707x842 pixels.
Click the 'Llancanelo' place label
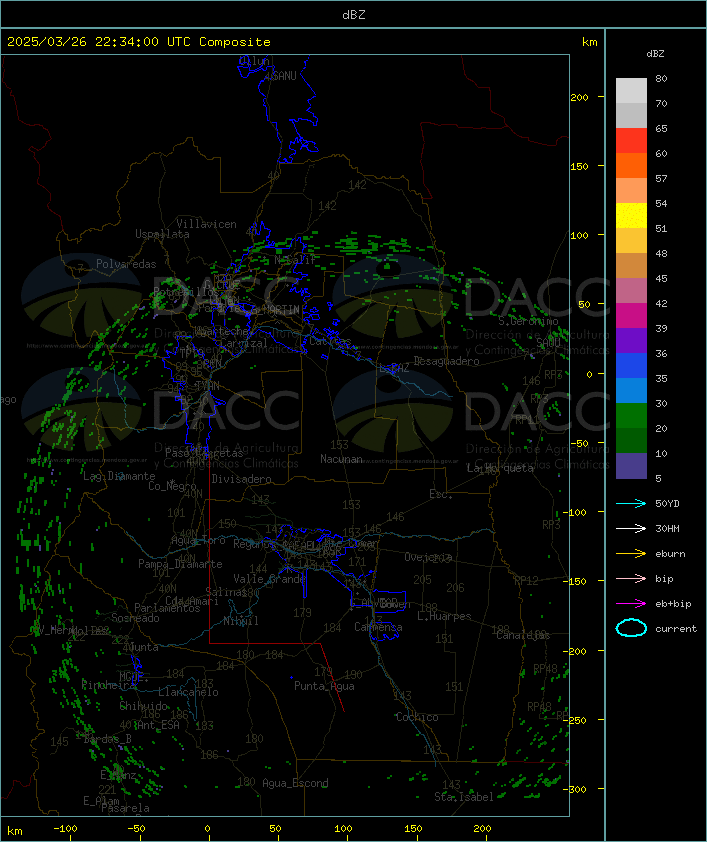point(188,692)
